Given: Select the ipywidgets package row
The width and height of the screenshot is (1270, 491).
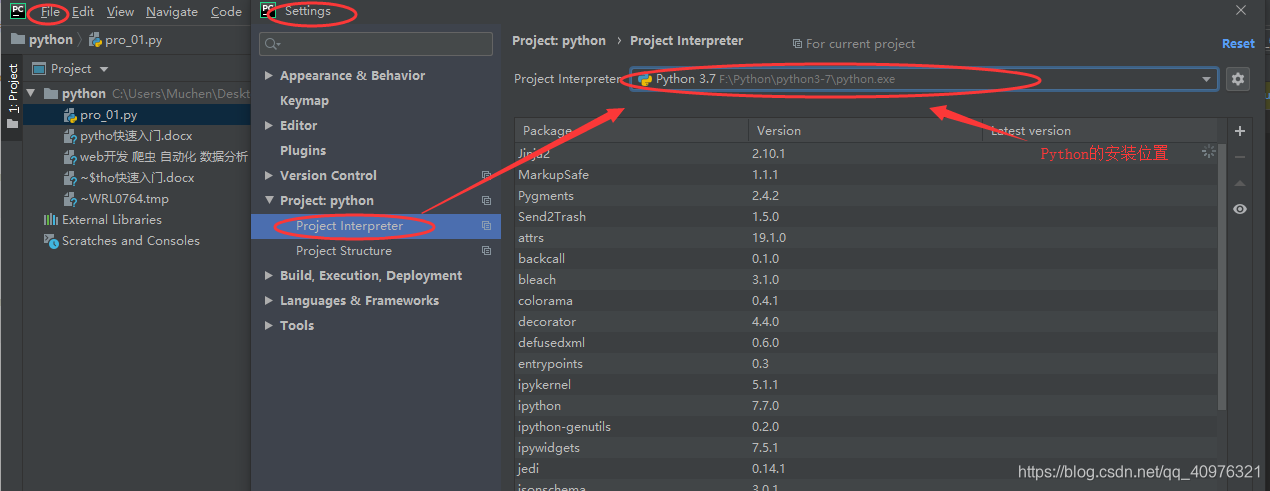Looking at the screenshot, I should tap(866, 447).
